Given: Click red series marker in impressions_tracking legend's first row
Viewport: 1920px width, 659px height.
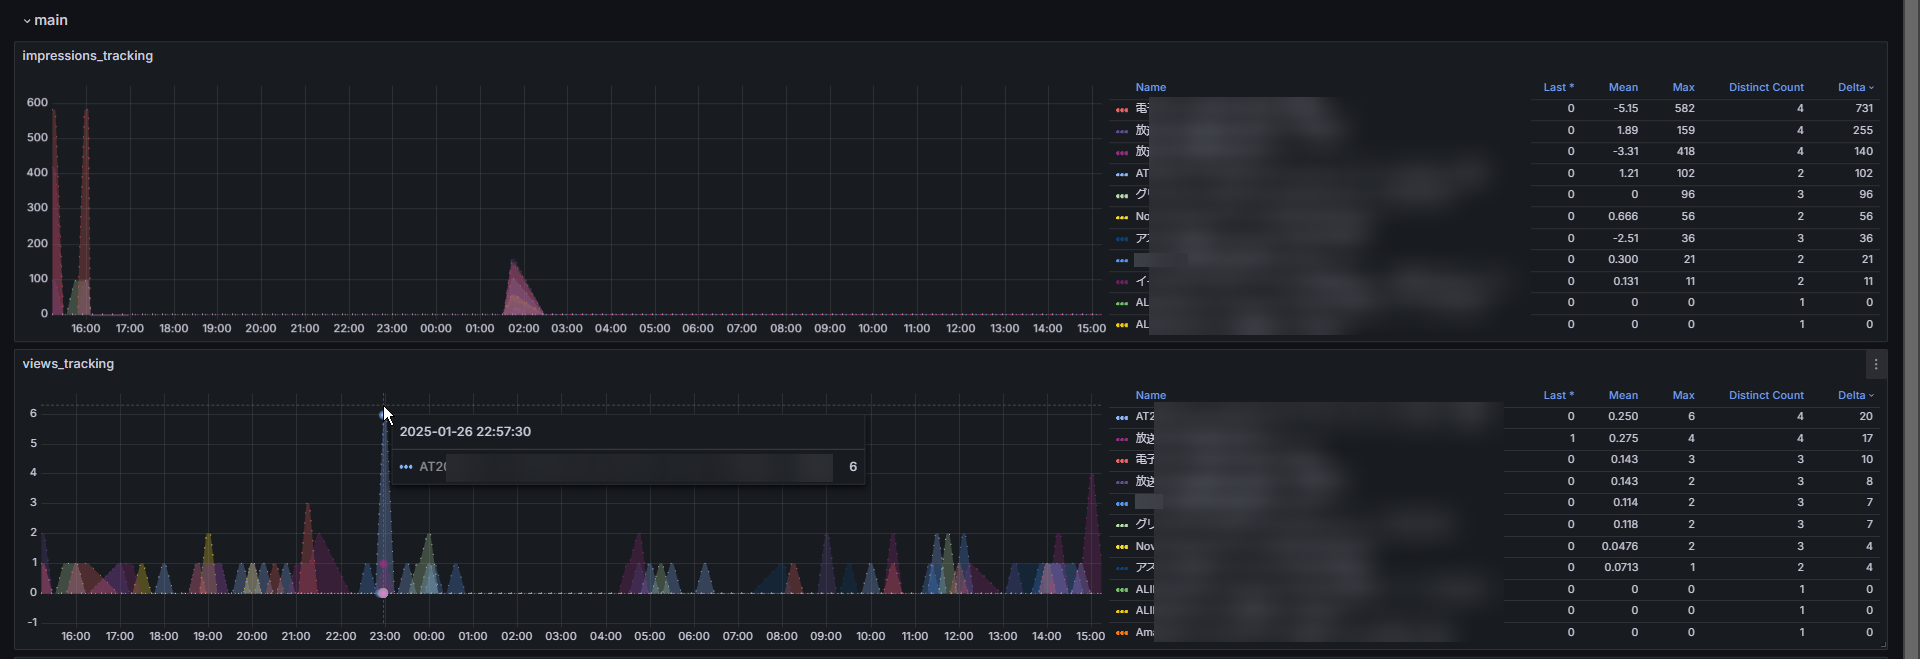Looking at the screenshot, I should (x=1122, y=109).
